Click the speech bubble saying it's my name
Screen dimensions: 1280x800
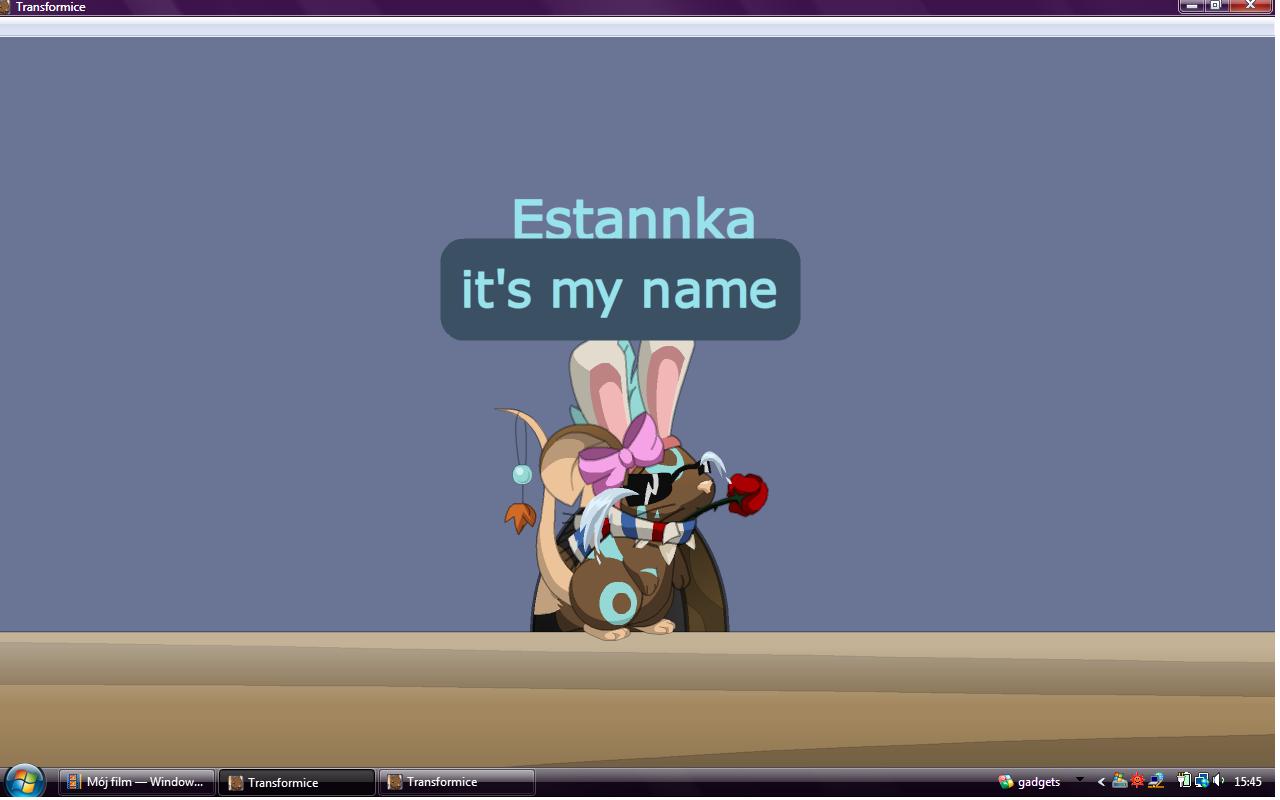tap(619, 289)
